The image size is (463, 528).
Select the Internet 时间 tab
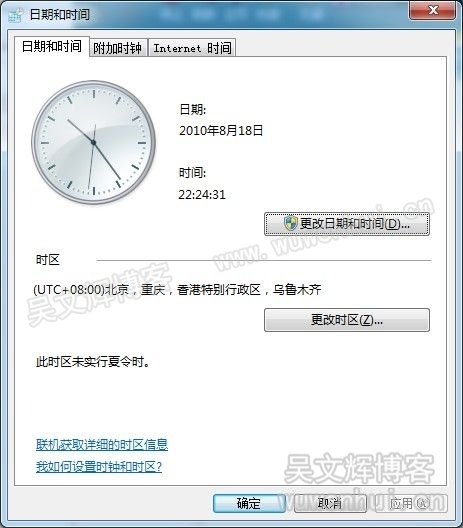(x=192, y=48)
